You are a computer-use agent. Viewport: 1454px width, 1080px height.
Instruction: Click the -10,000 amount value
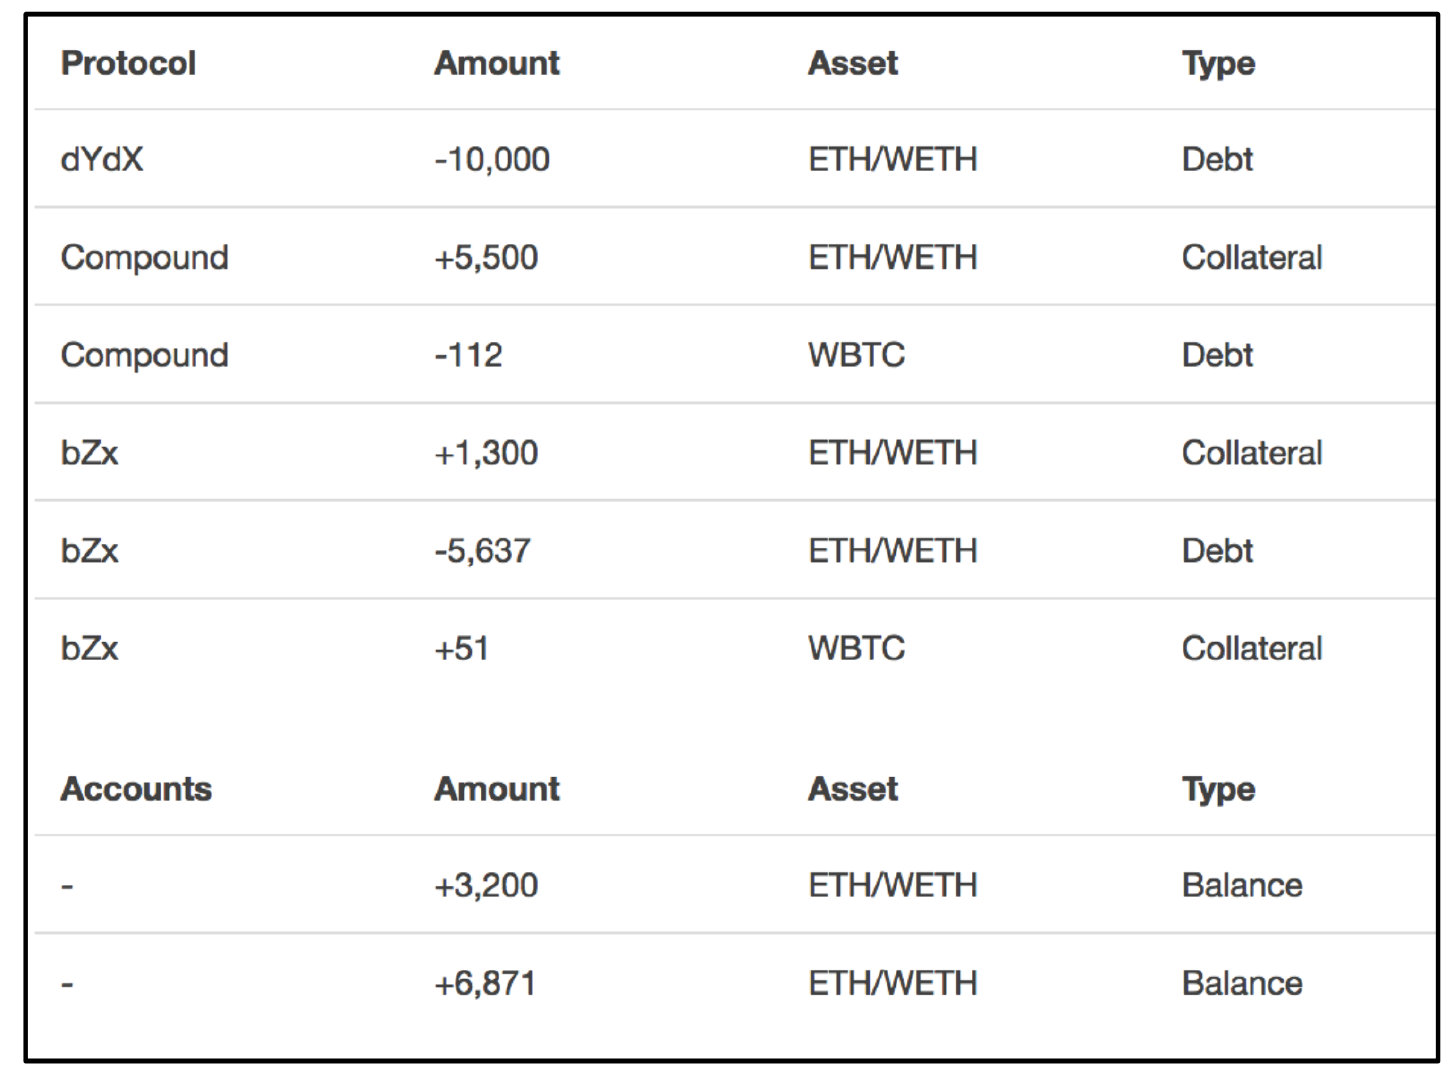click(x=491, y=159)
